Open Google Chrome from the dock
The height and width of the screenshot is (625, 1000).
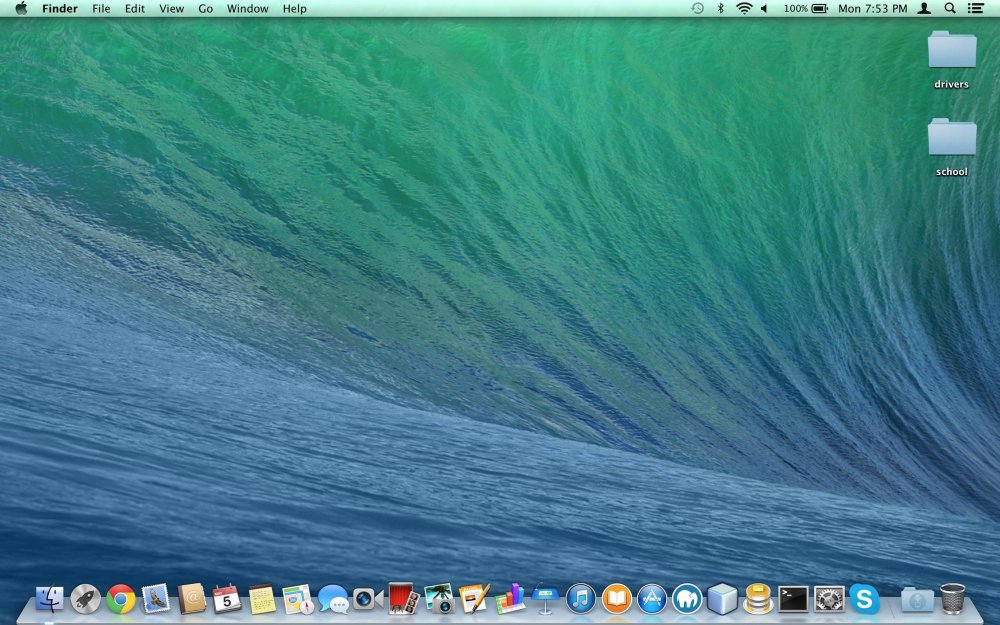tap(121, 599)
